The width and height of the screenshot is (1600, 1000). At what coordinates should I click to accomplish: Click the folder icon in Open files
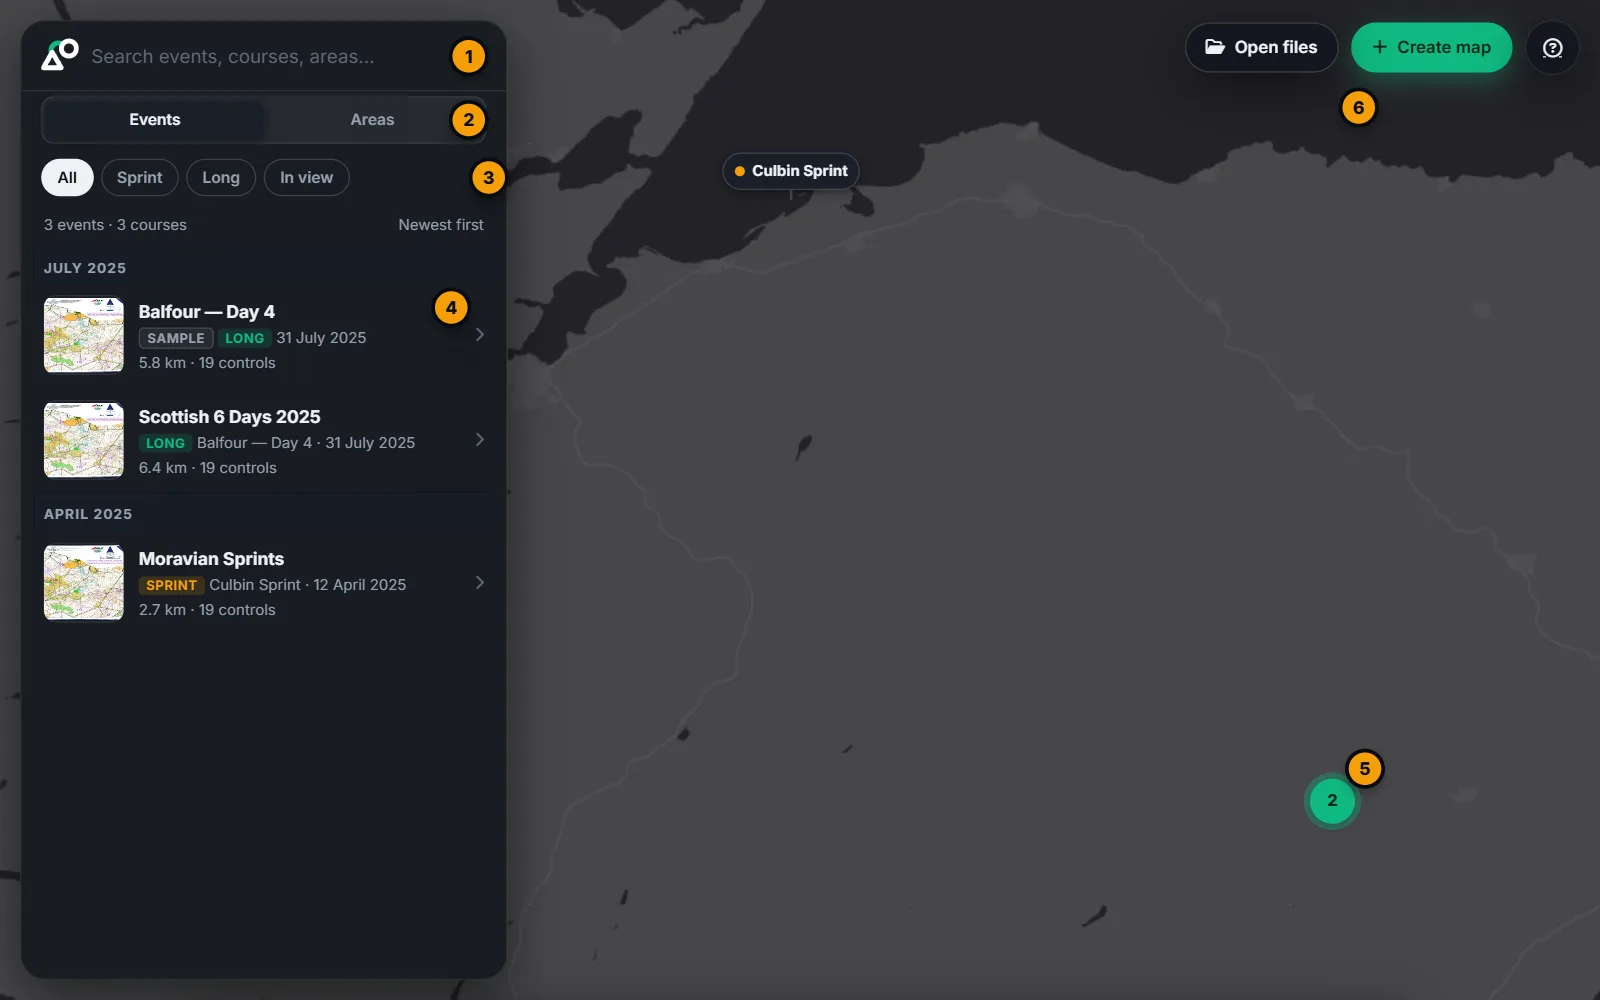[1215, 47]
